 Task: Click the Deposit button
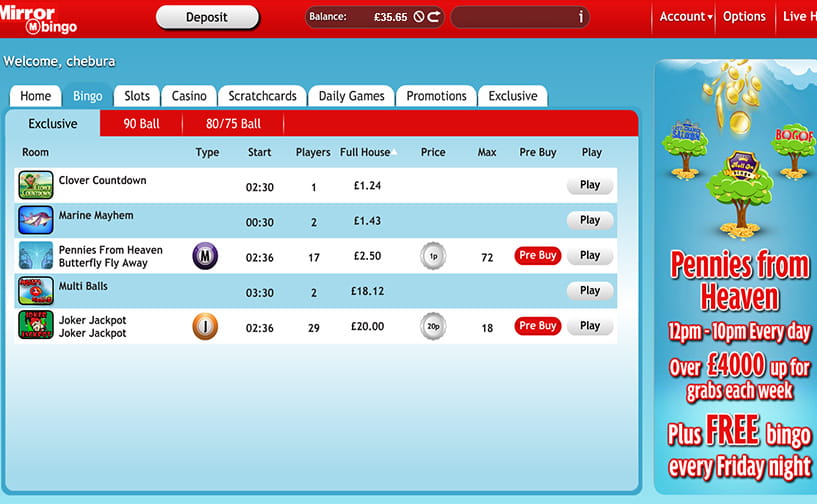pyautogui.click(x=207, y=17)
